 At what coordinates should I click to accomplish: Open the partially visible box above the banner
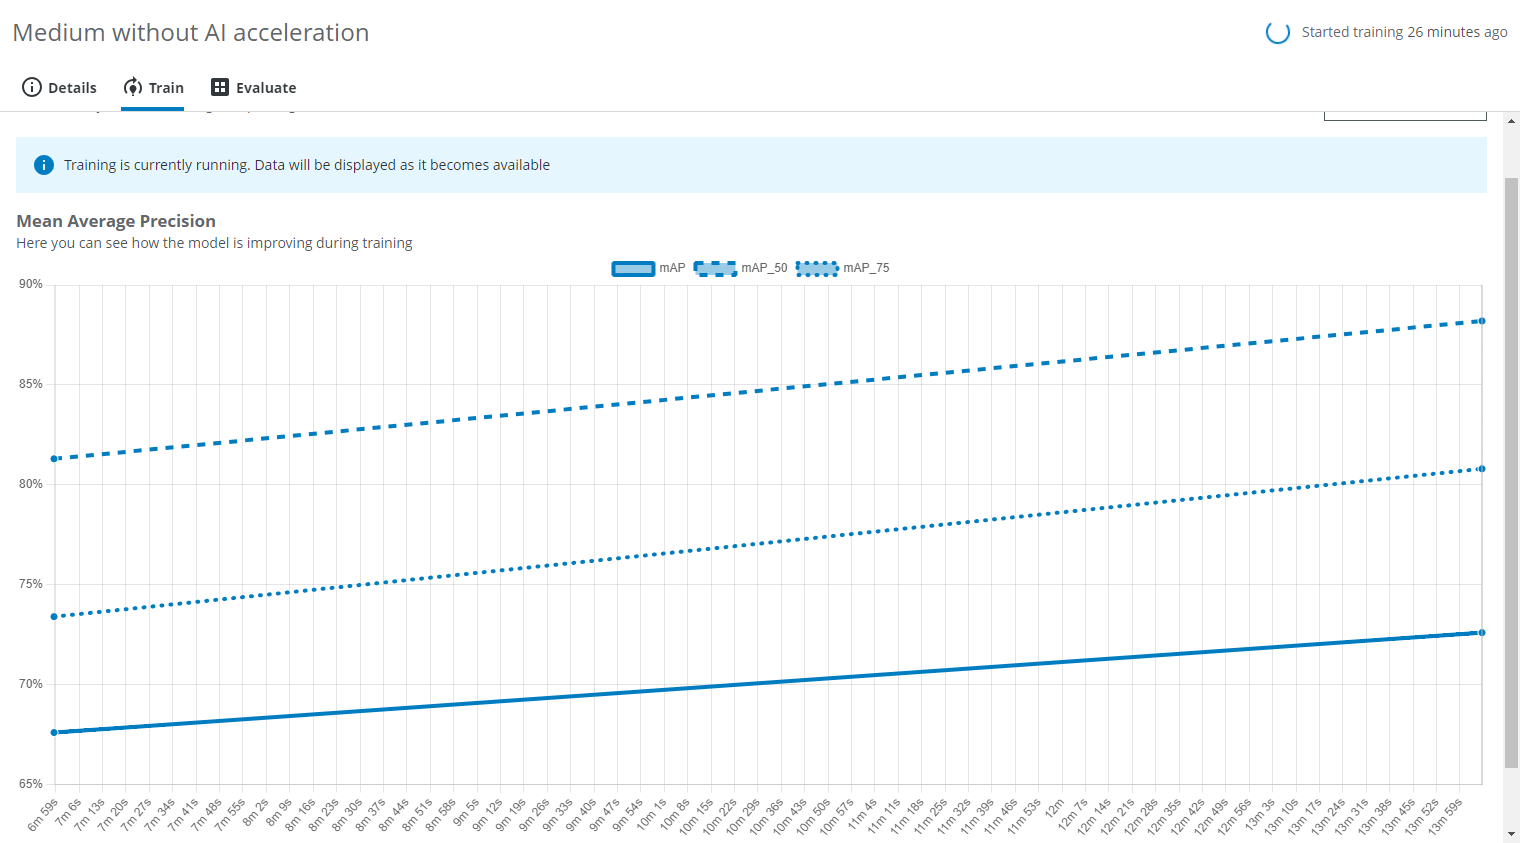(x=1404, y=116)
